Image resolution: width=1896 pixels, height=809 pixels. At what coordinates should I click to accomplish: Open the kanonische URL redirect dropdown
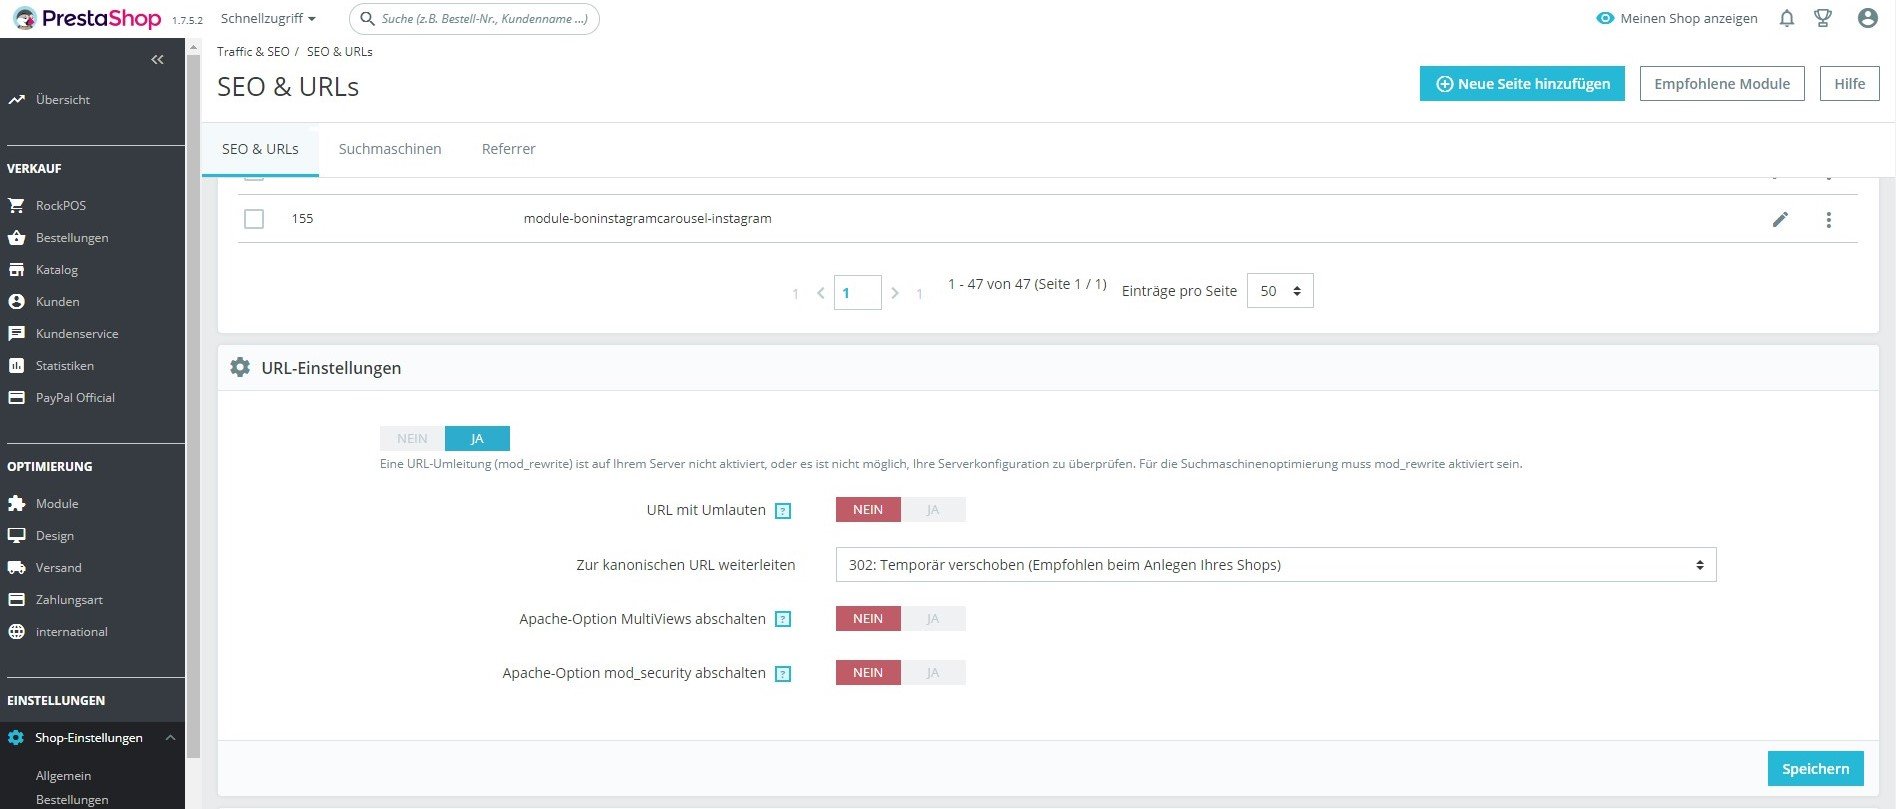point(1276,565)
